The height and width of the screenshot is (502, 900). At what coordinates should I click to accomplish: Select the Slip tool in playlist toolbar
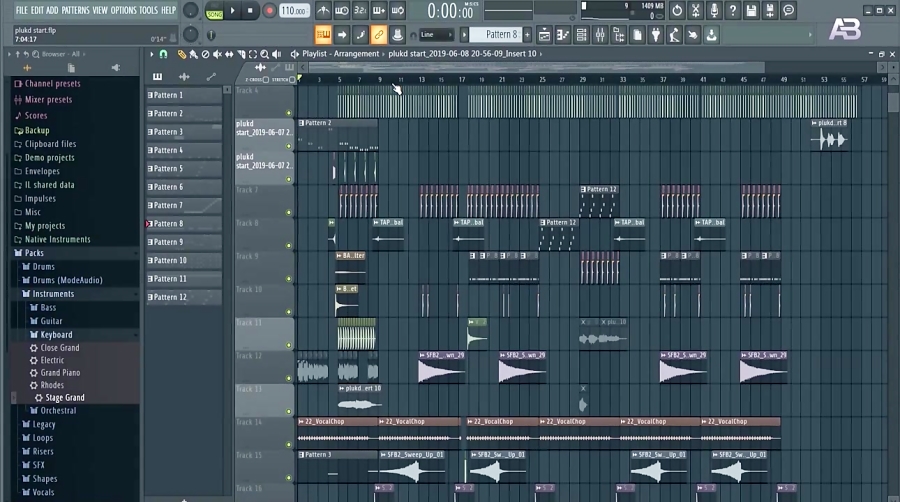[x=231, y=54]
